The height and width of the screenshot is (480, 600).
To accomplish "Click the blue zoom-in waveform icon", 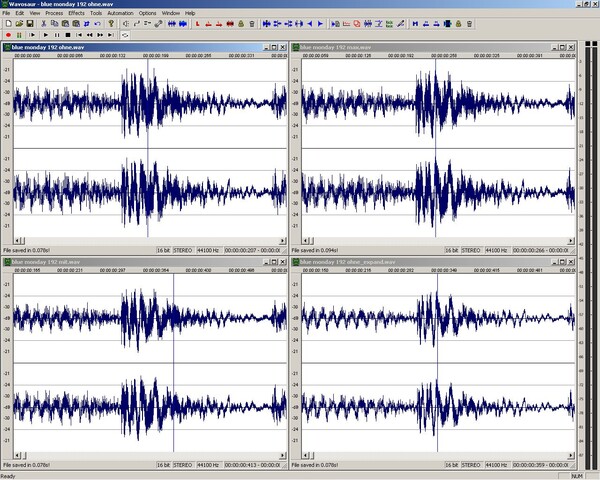I will click(x=183, y=24).
